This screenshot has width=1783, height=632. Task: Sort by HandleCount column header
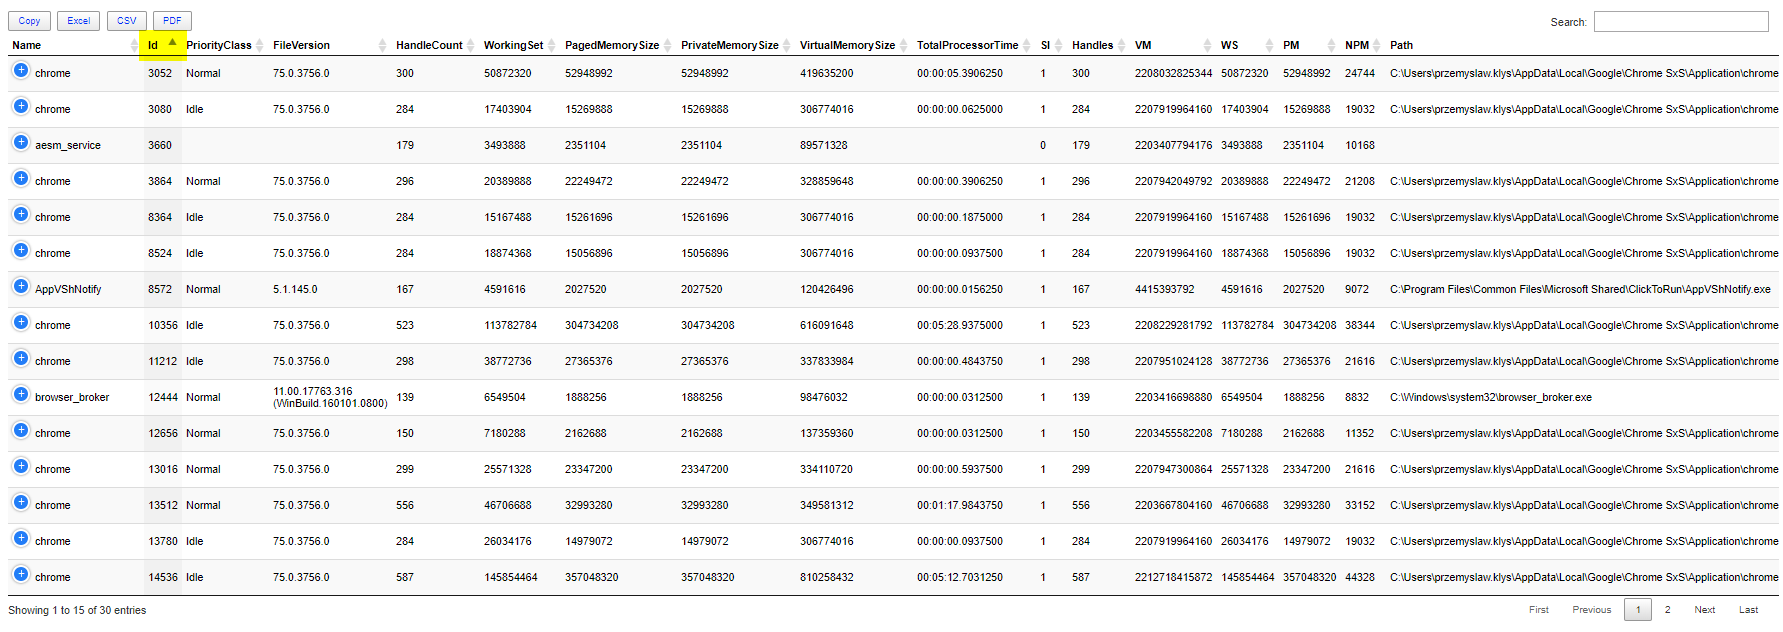coord(429,45)
